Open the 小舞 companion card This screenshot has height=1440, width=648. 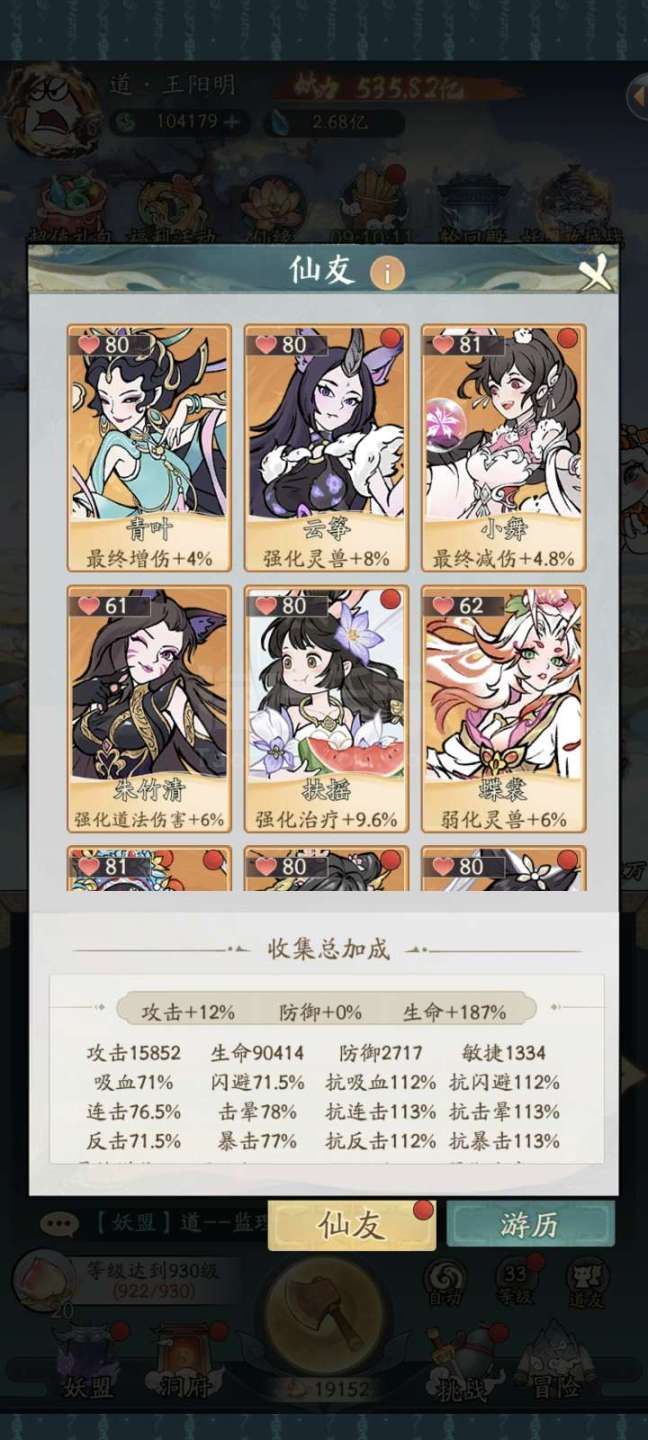504,448
